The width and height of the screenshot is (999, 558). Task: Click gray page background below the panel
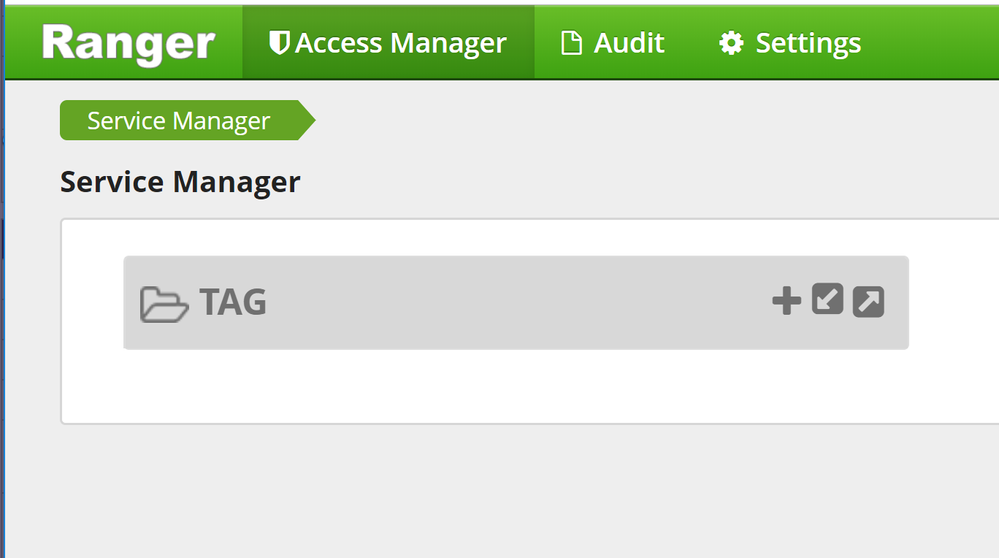[500, 490]
